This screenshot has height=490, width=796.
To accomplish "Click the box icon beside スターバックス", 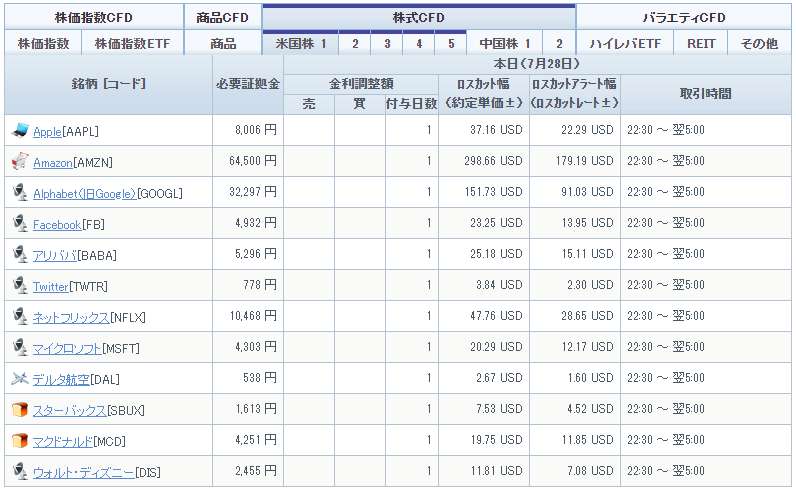I will point(20,409).
